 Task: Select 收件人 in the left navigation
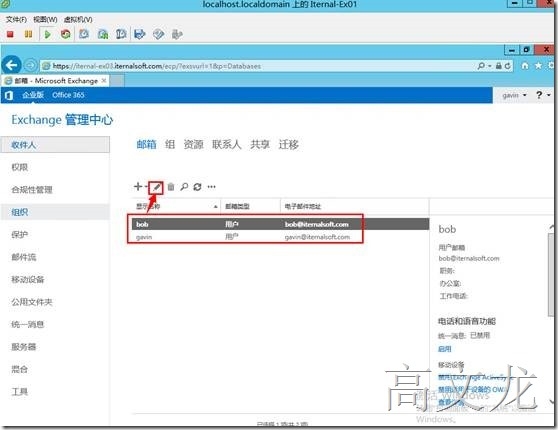coord(55,145)
